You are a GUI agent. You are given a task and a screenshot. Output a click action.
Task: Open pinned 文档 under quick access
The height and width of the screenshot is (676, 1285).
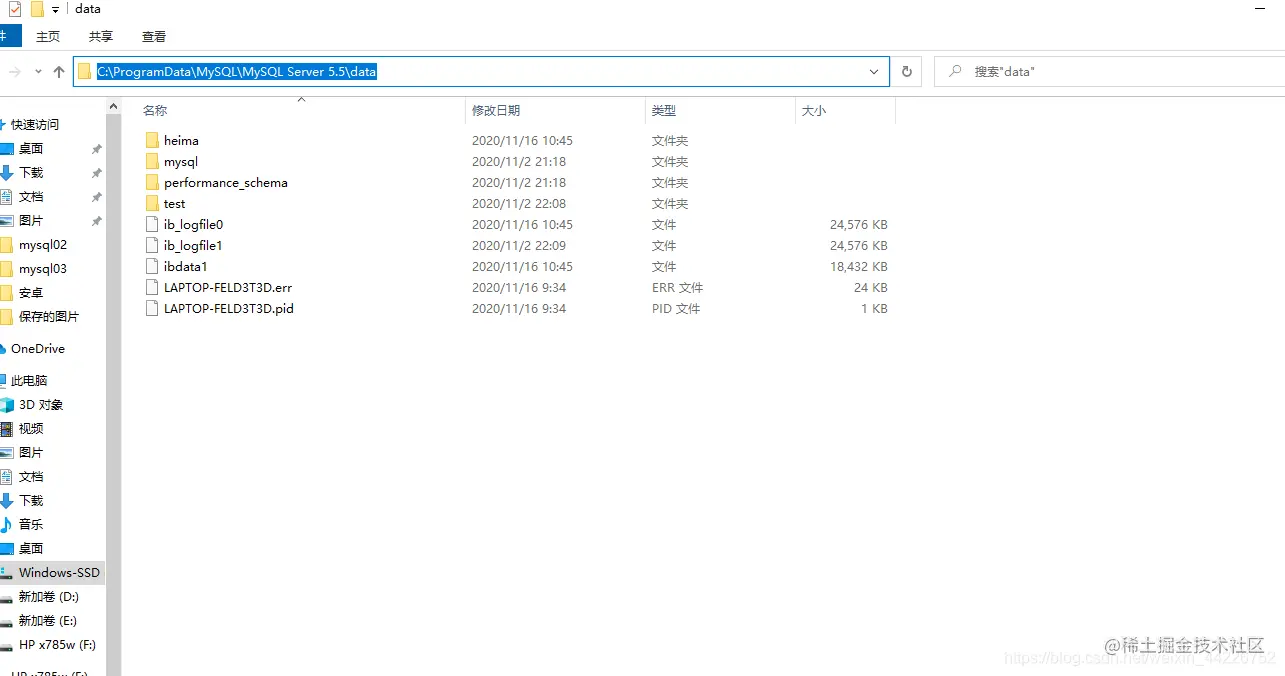(x=30, y=196)
